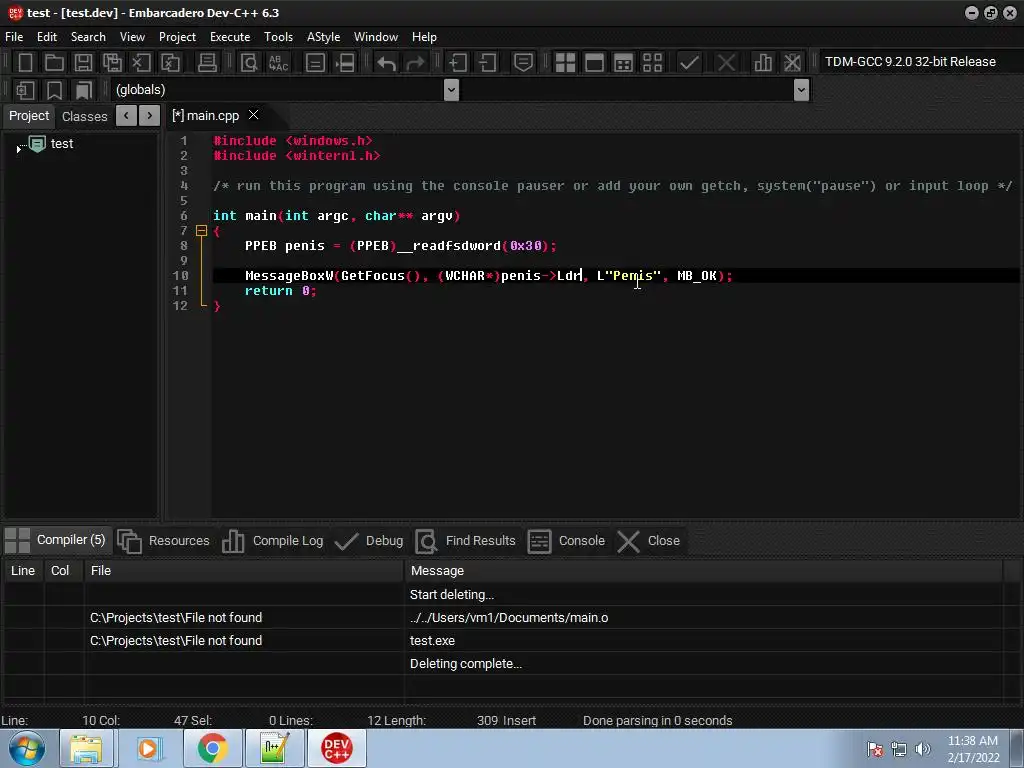Switch to the Compile Log tab

point(273,541)
